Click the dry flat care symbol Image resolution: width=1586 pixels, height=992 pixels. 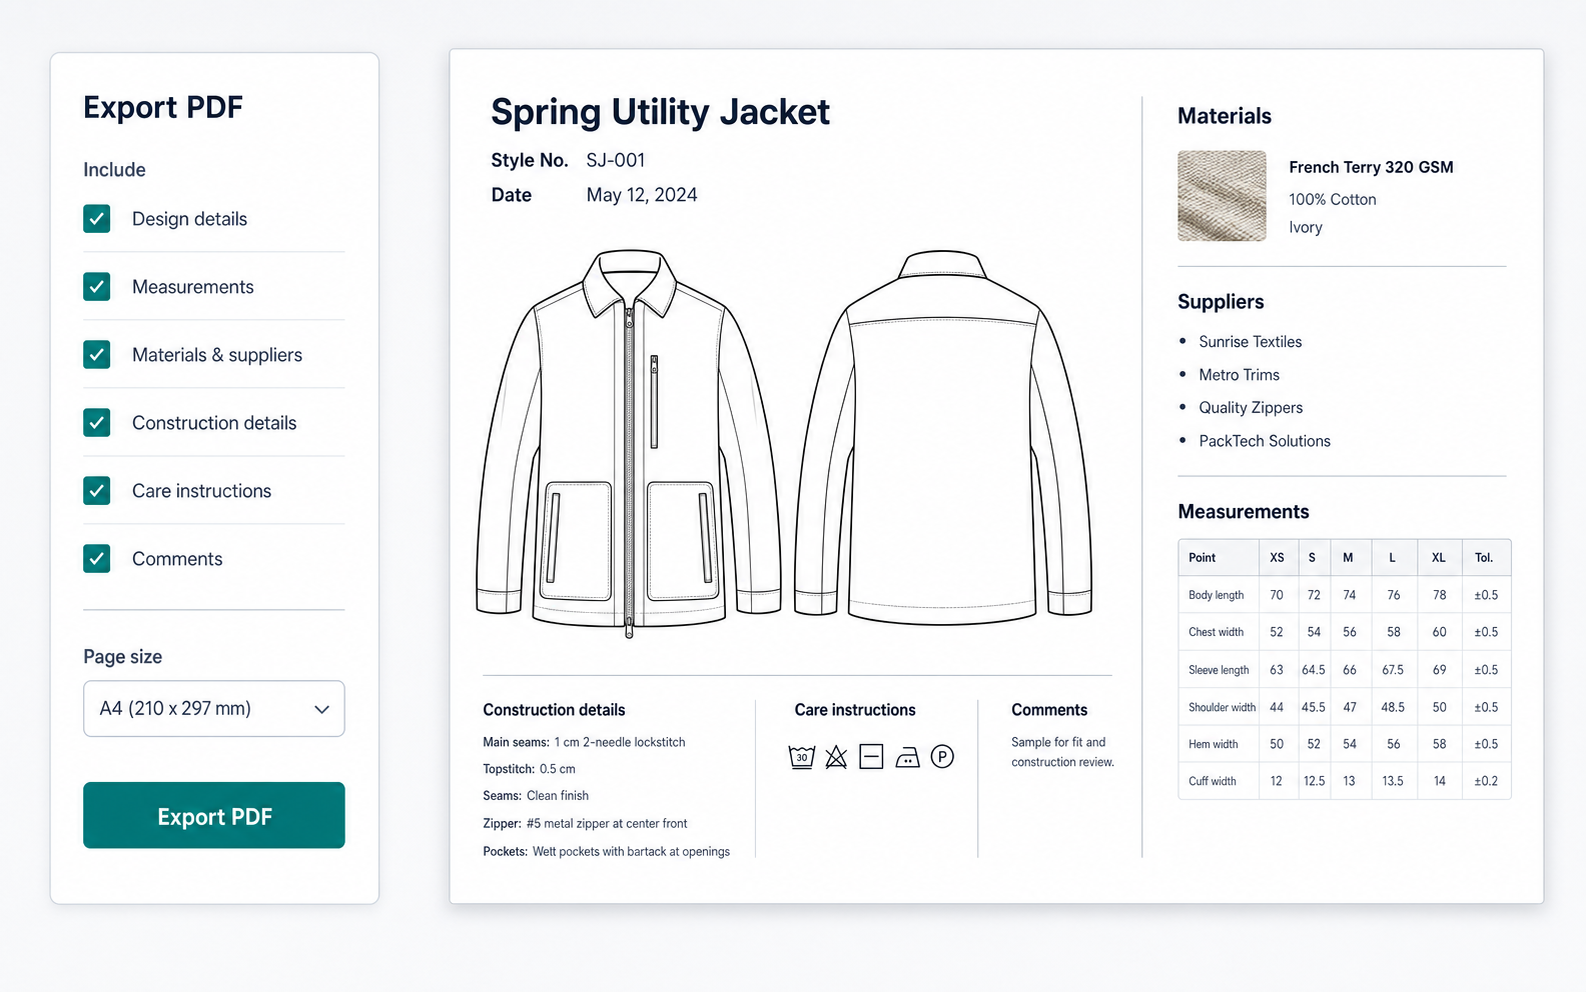click(872, 757)
